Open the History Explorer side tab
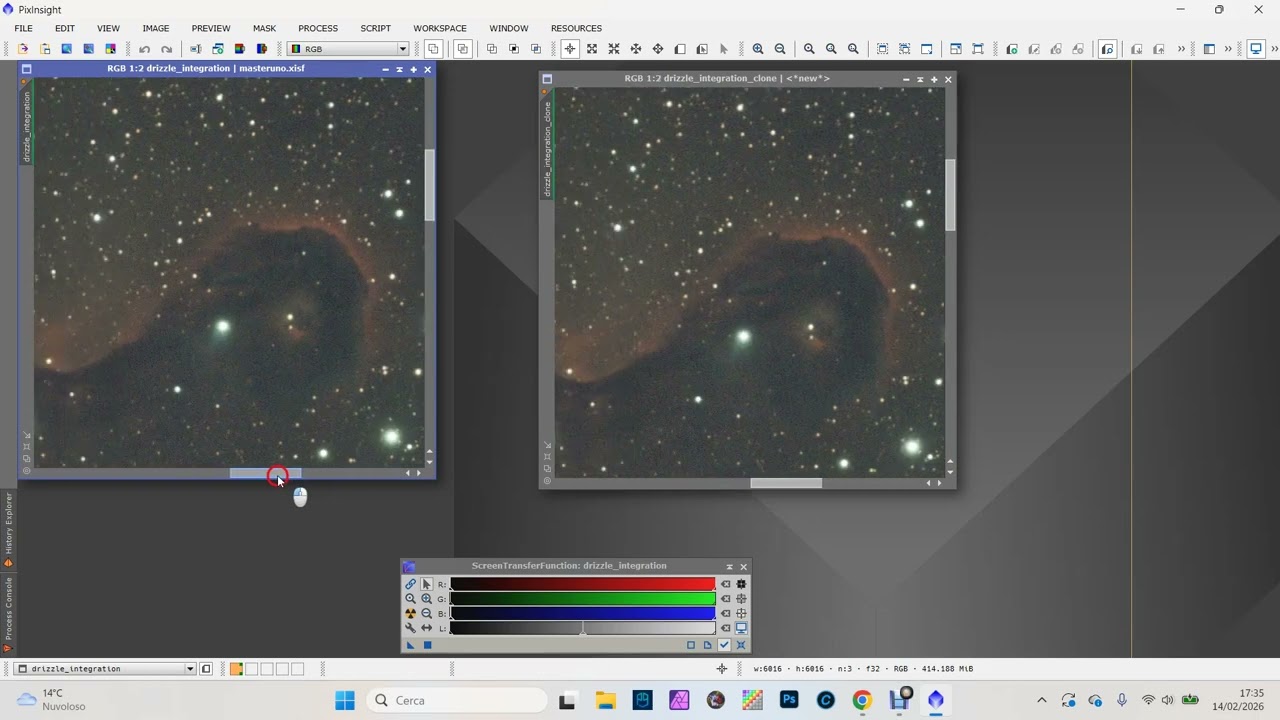 point(8,529)
